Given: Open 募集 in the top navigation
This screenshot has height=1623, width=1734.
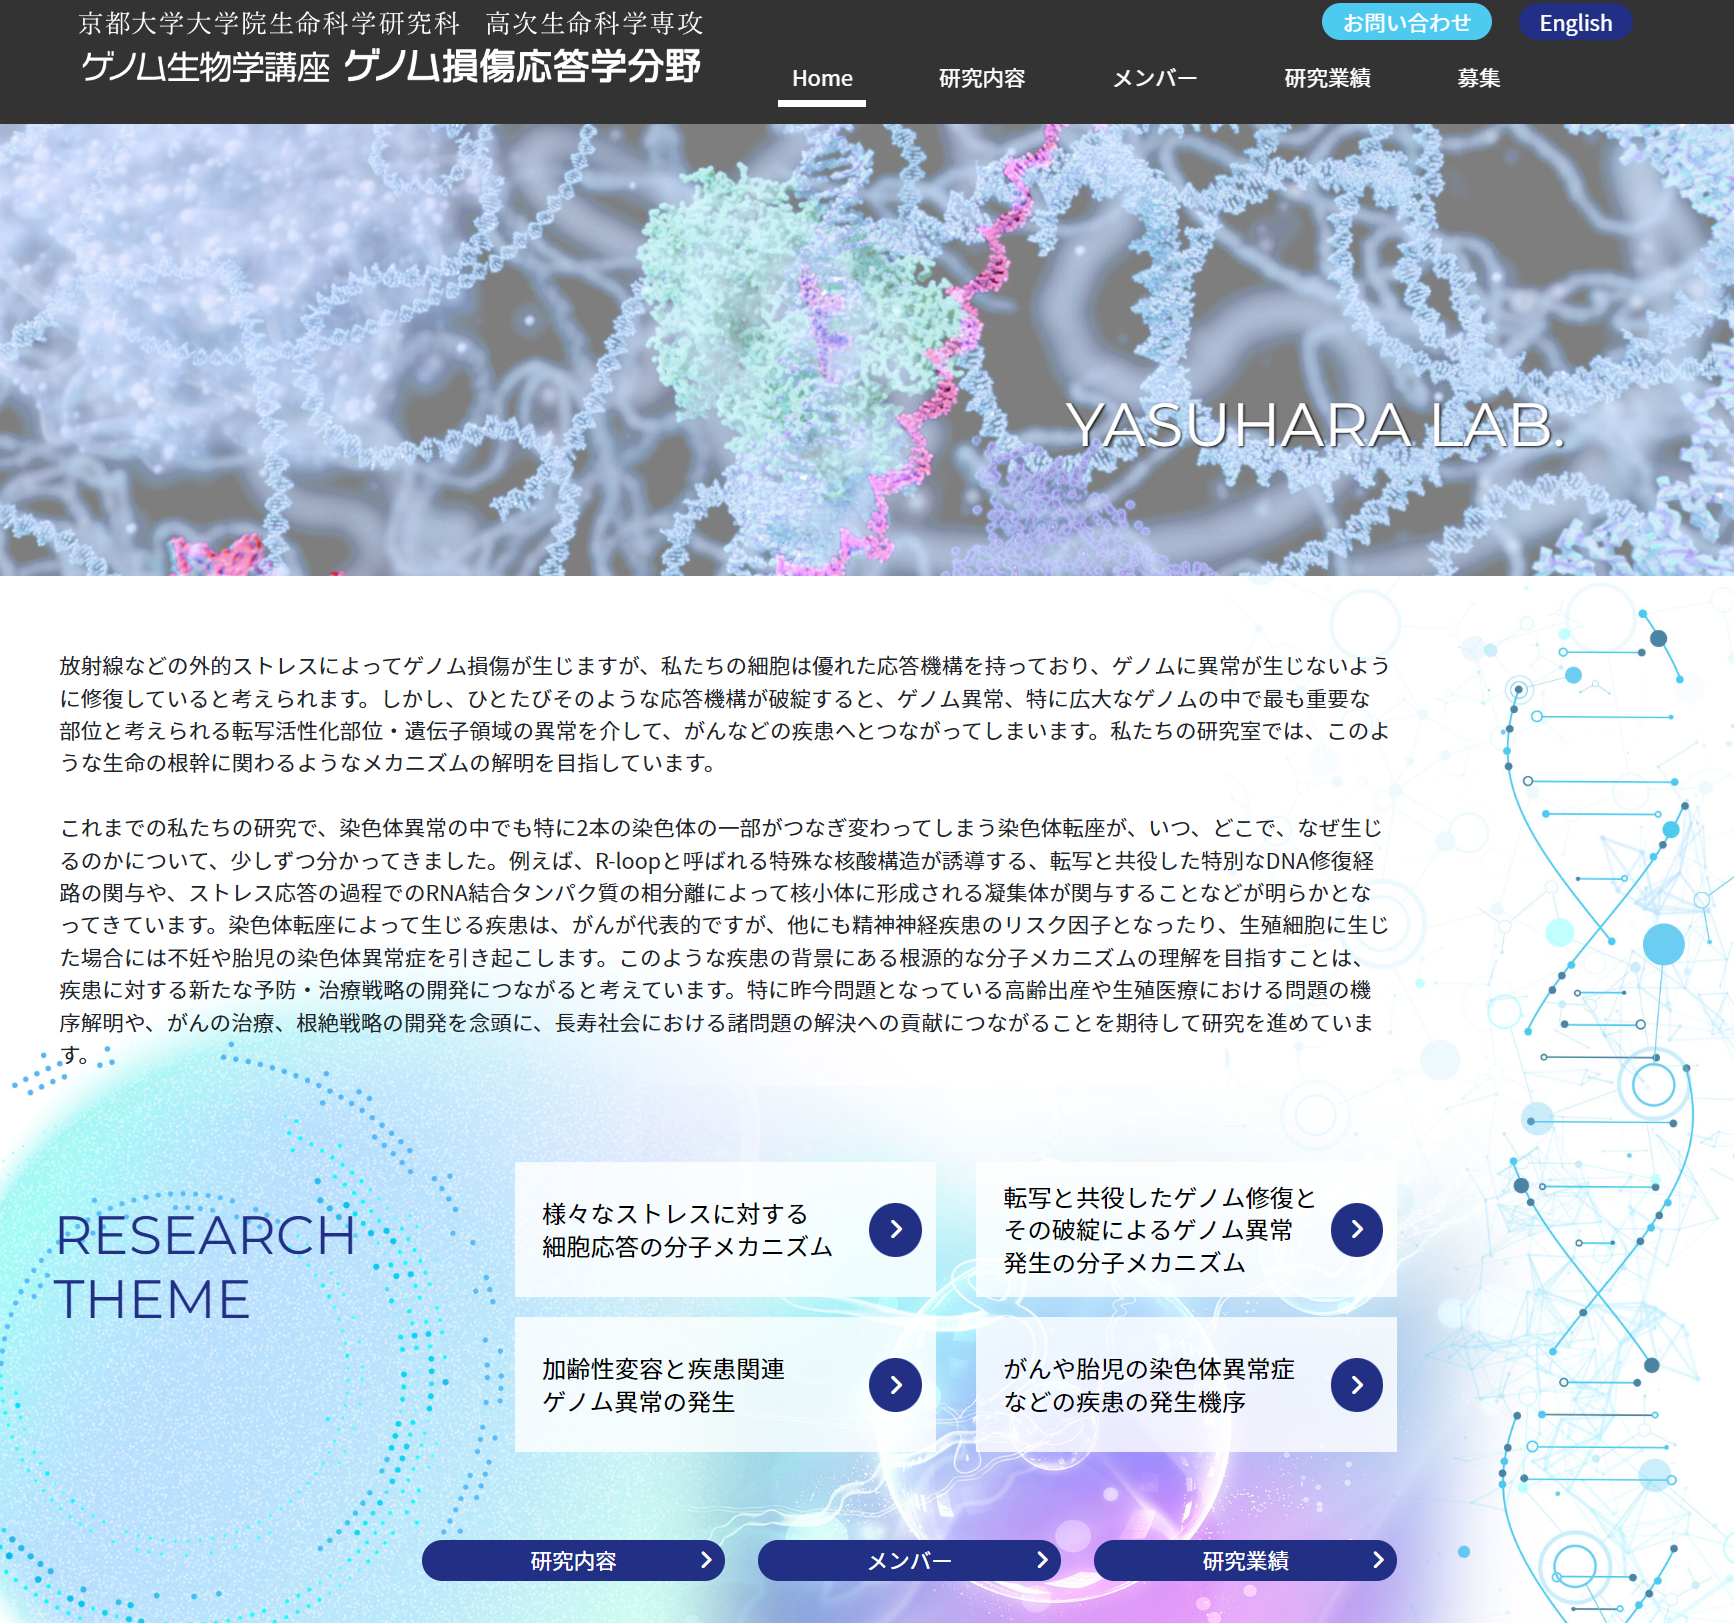Looking at the screenshot, I should [1479, 79].
